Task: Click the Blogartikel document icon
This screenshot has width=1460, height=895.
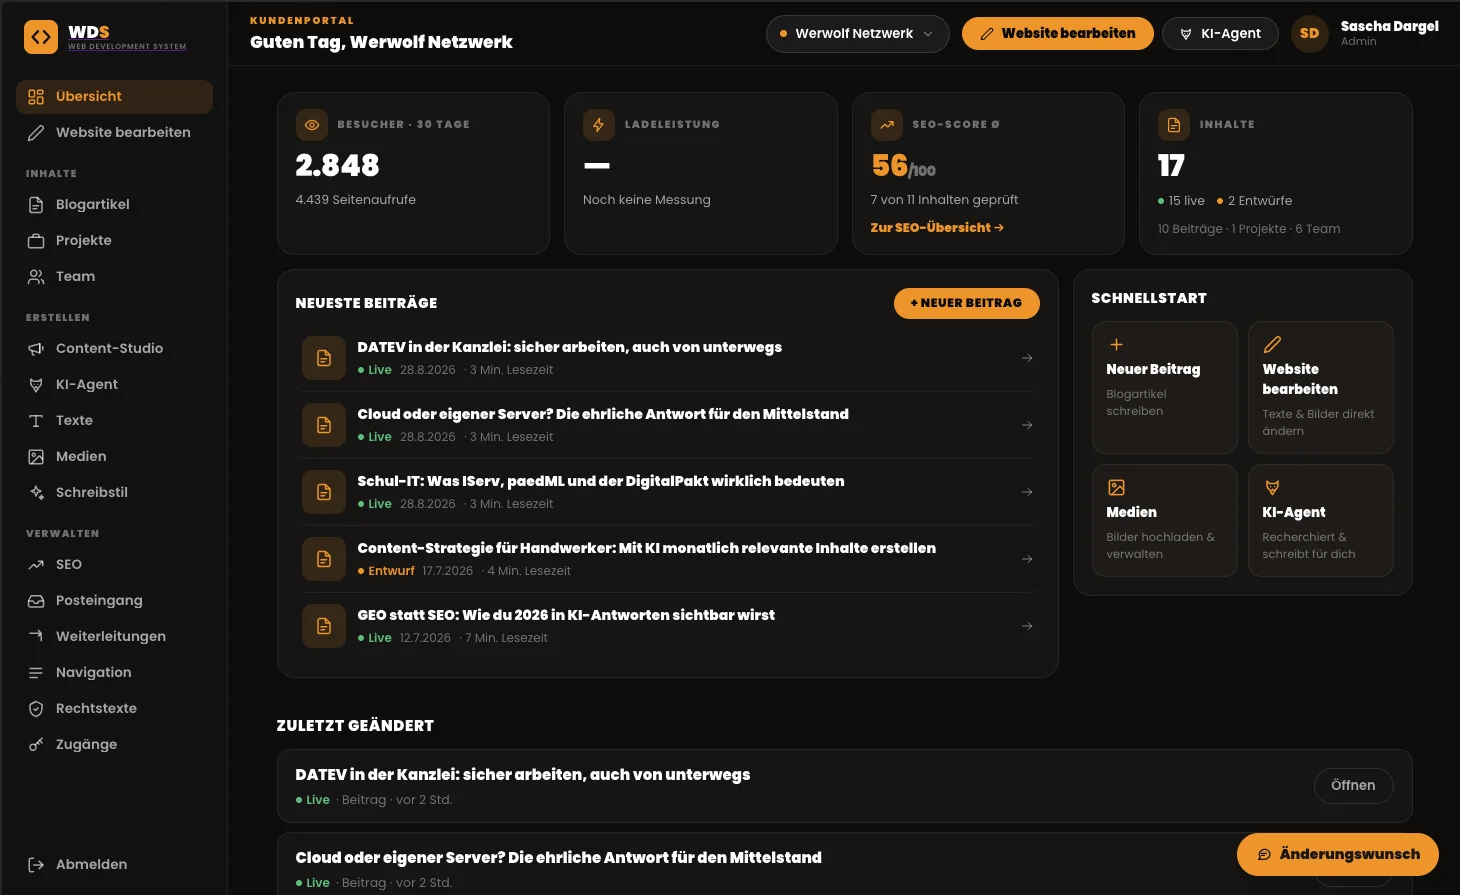Action: coord(36,205)
